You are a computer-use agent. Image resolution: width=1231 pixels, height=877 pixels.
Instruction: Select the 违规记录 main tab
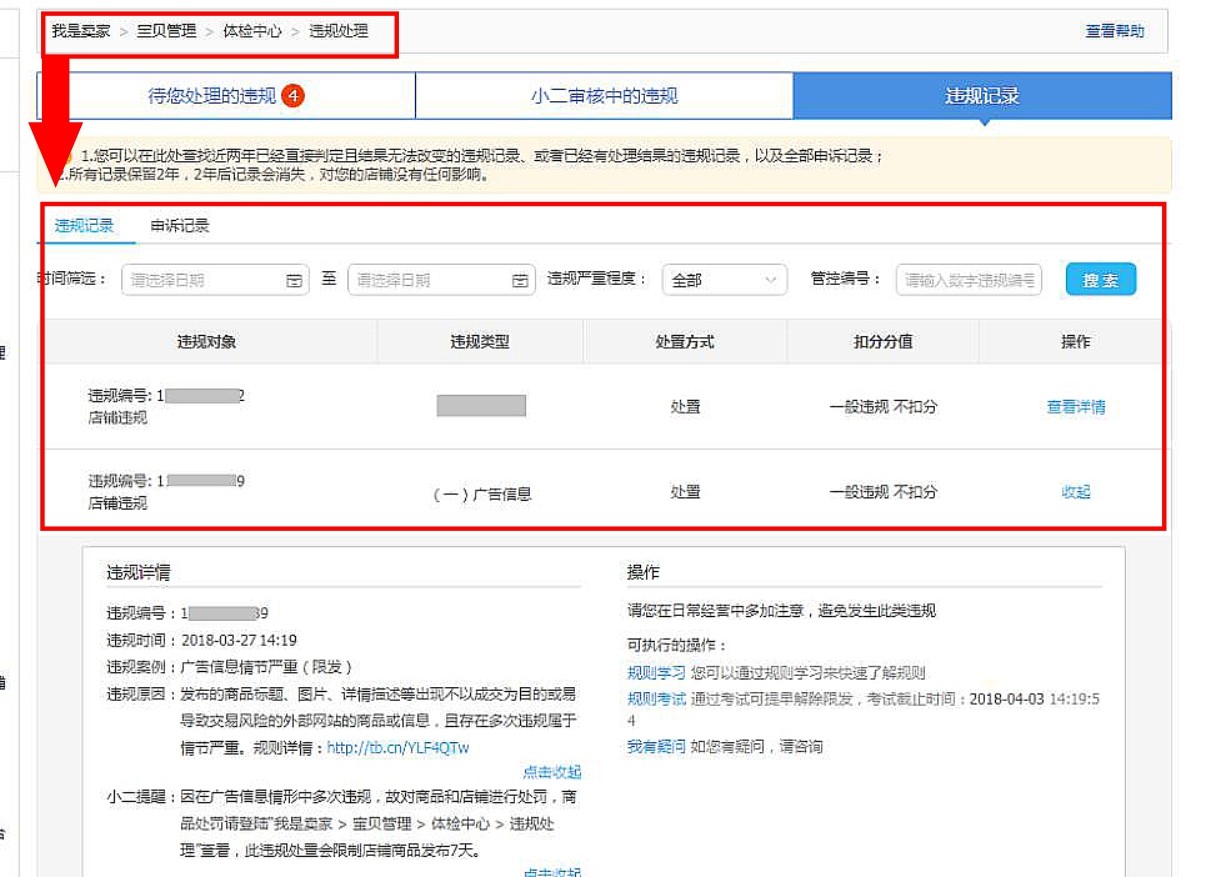tap(981, 96)
